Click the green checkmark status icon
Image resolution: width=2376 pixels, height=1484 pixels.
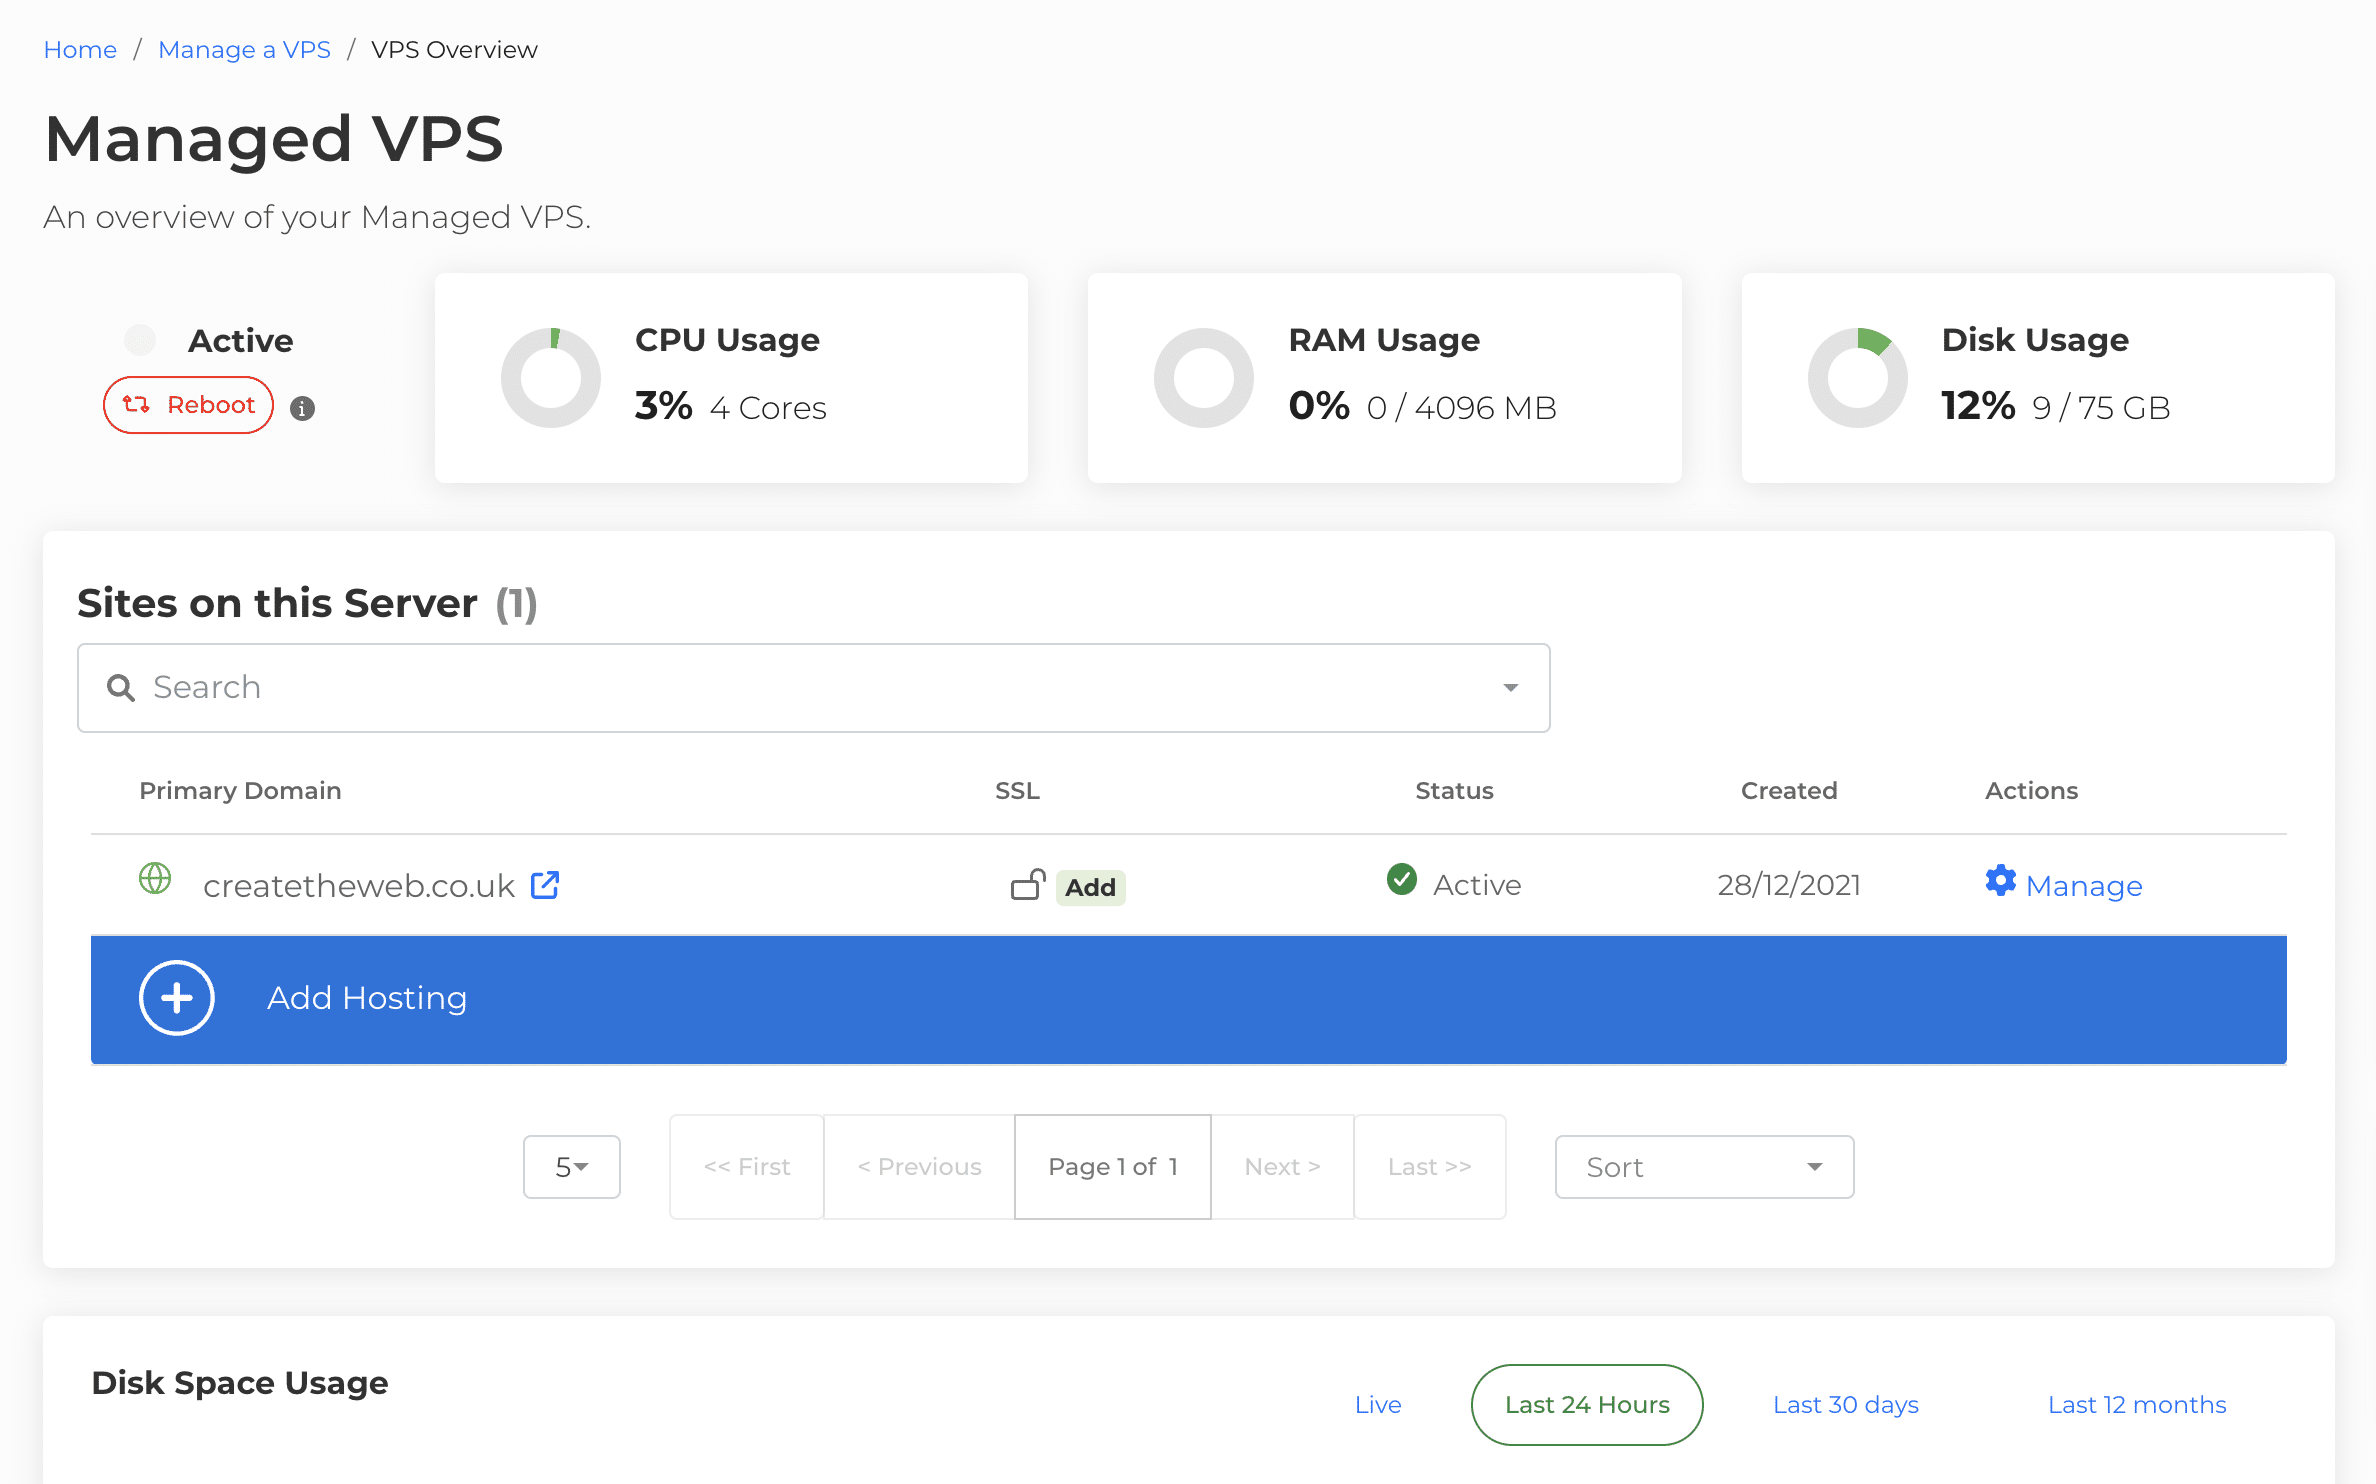1402,879
